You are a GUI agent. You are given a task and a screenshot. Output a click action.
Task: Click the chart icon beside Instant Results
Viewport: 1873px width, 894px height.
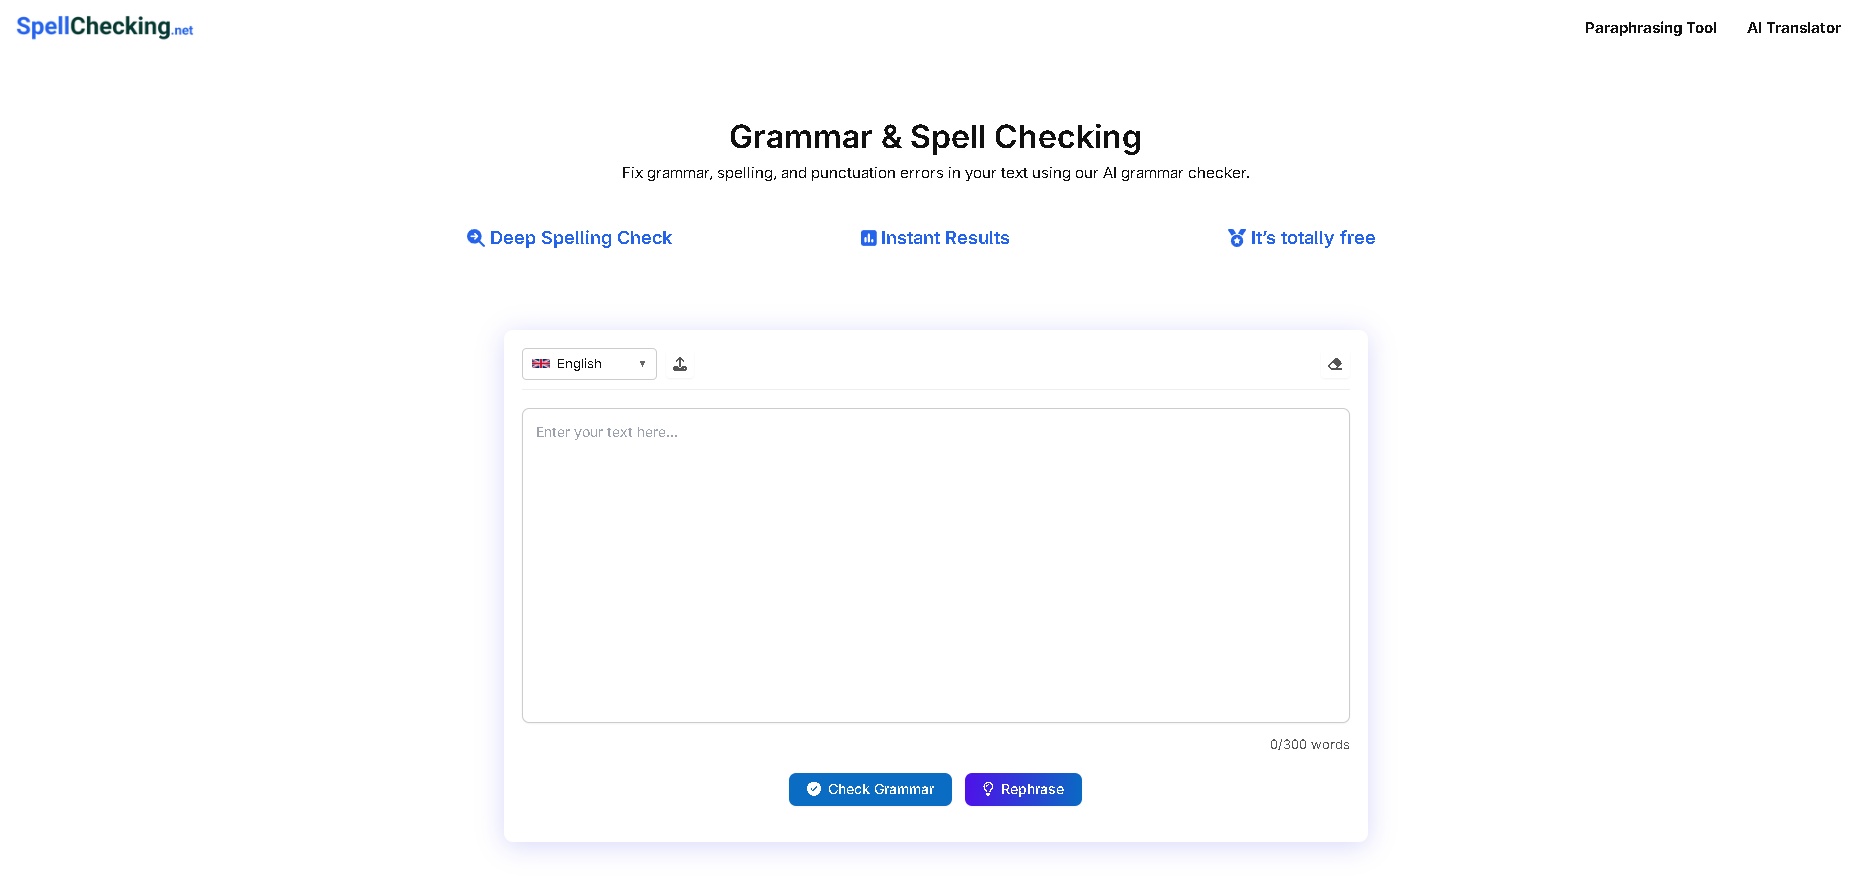tap(868, 237)
